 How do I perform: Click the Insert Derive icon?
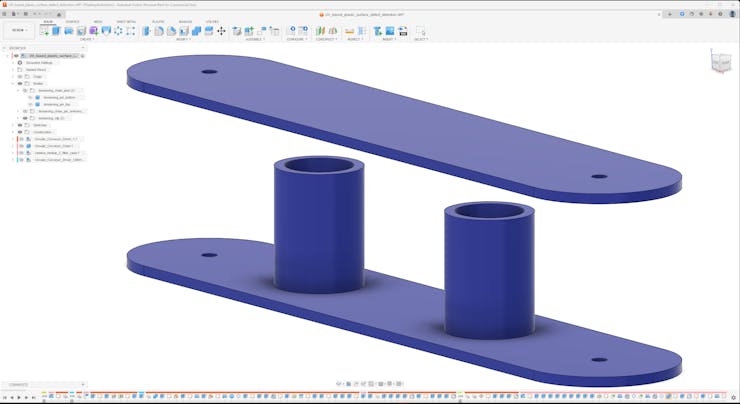378,31
